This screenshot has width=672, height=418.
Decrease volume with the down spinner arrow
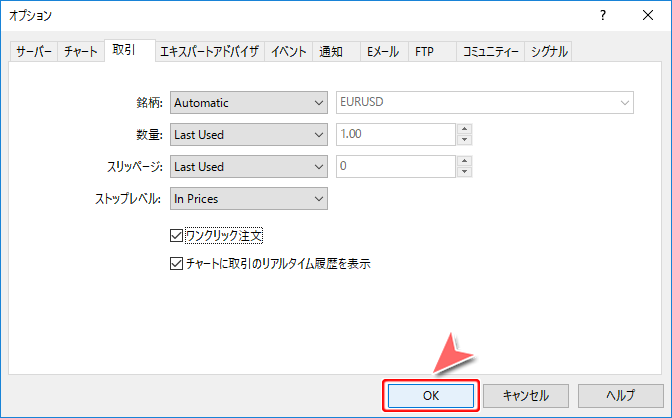pyautogui.click(x=465, y=140)
